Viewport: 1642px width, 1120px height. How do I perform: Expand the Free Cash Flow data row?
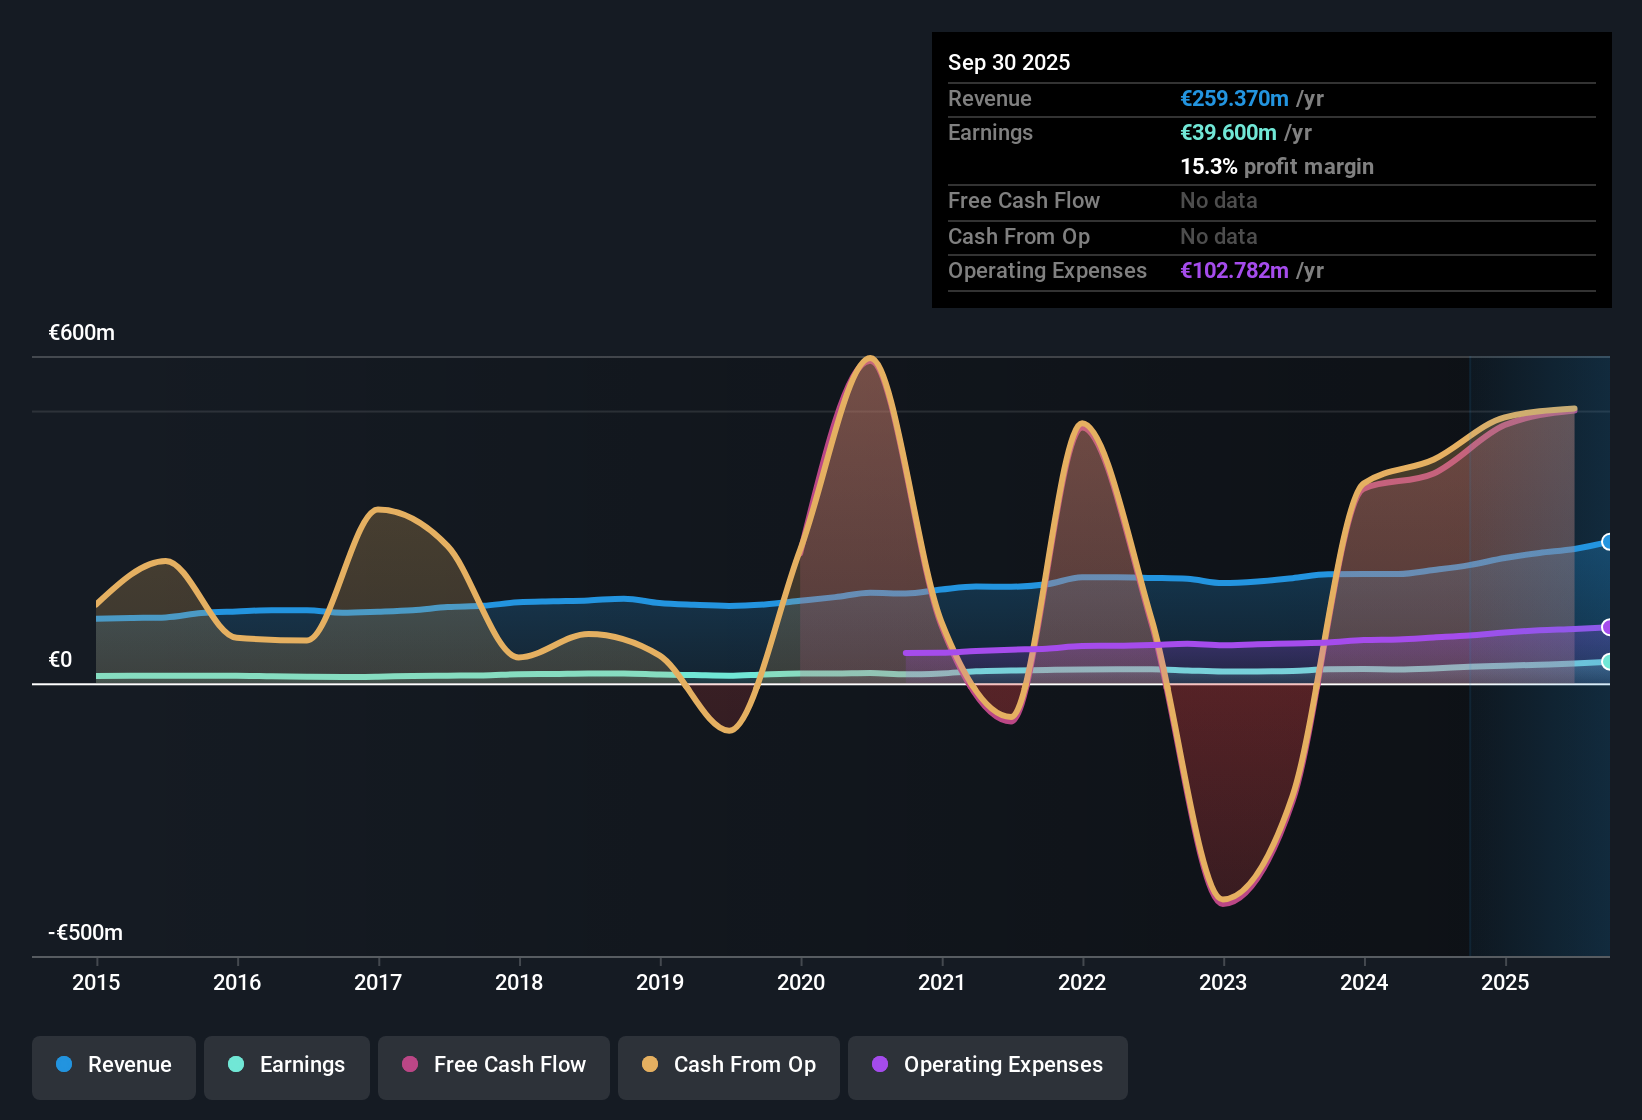pos(1024,201)
